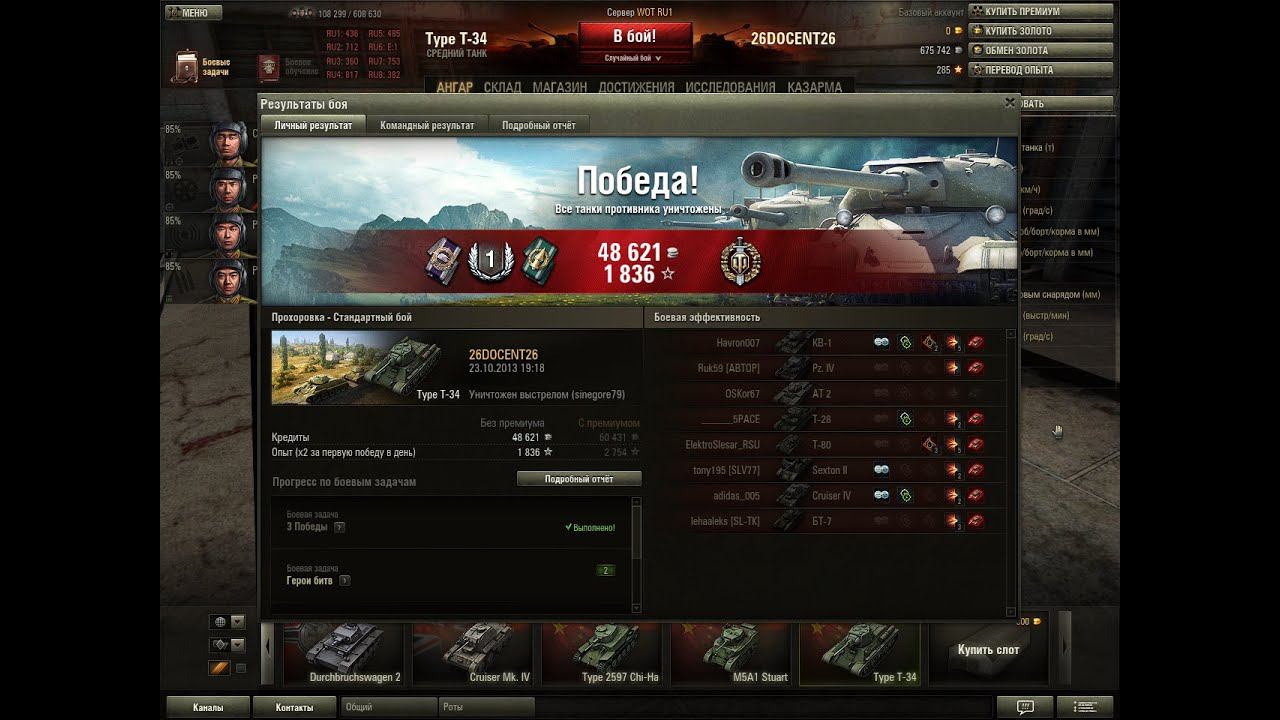Open the nation filter globe dropdown
The height and width of the screenshot is (720, 1280).
pos(227,621)
